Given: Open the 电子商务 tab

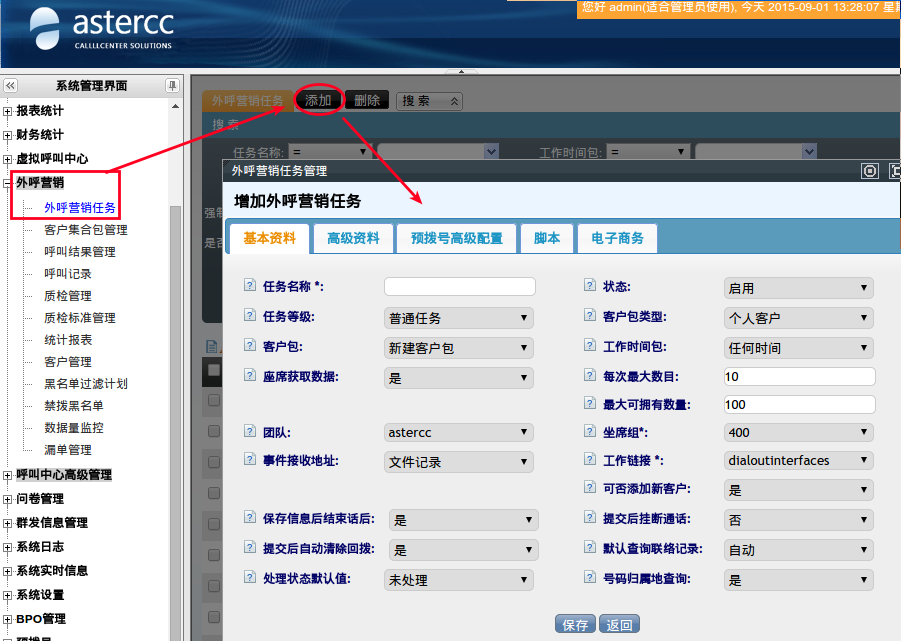Looking at the screenshot, I should tap(617, 238).
